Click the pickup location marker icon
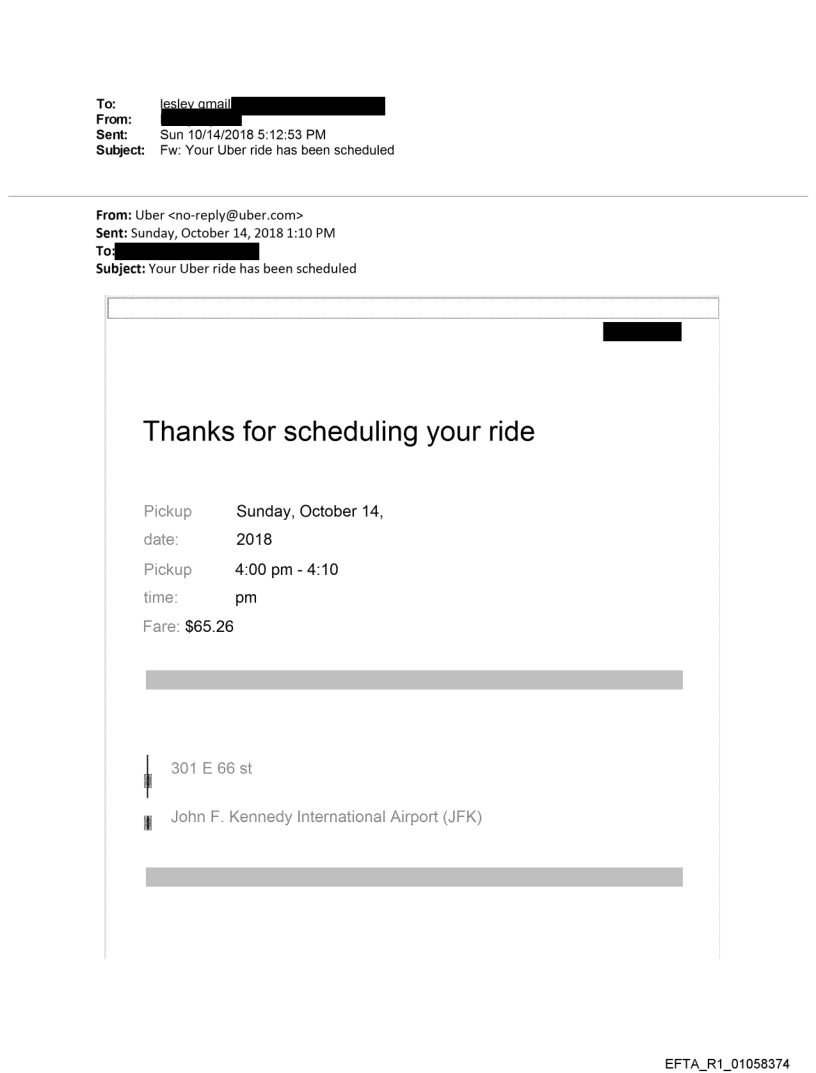The height and width of the screenshot is (1073, 816). pos(148,779)
